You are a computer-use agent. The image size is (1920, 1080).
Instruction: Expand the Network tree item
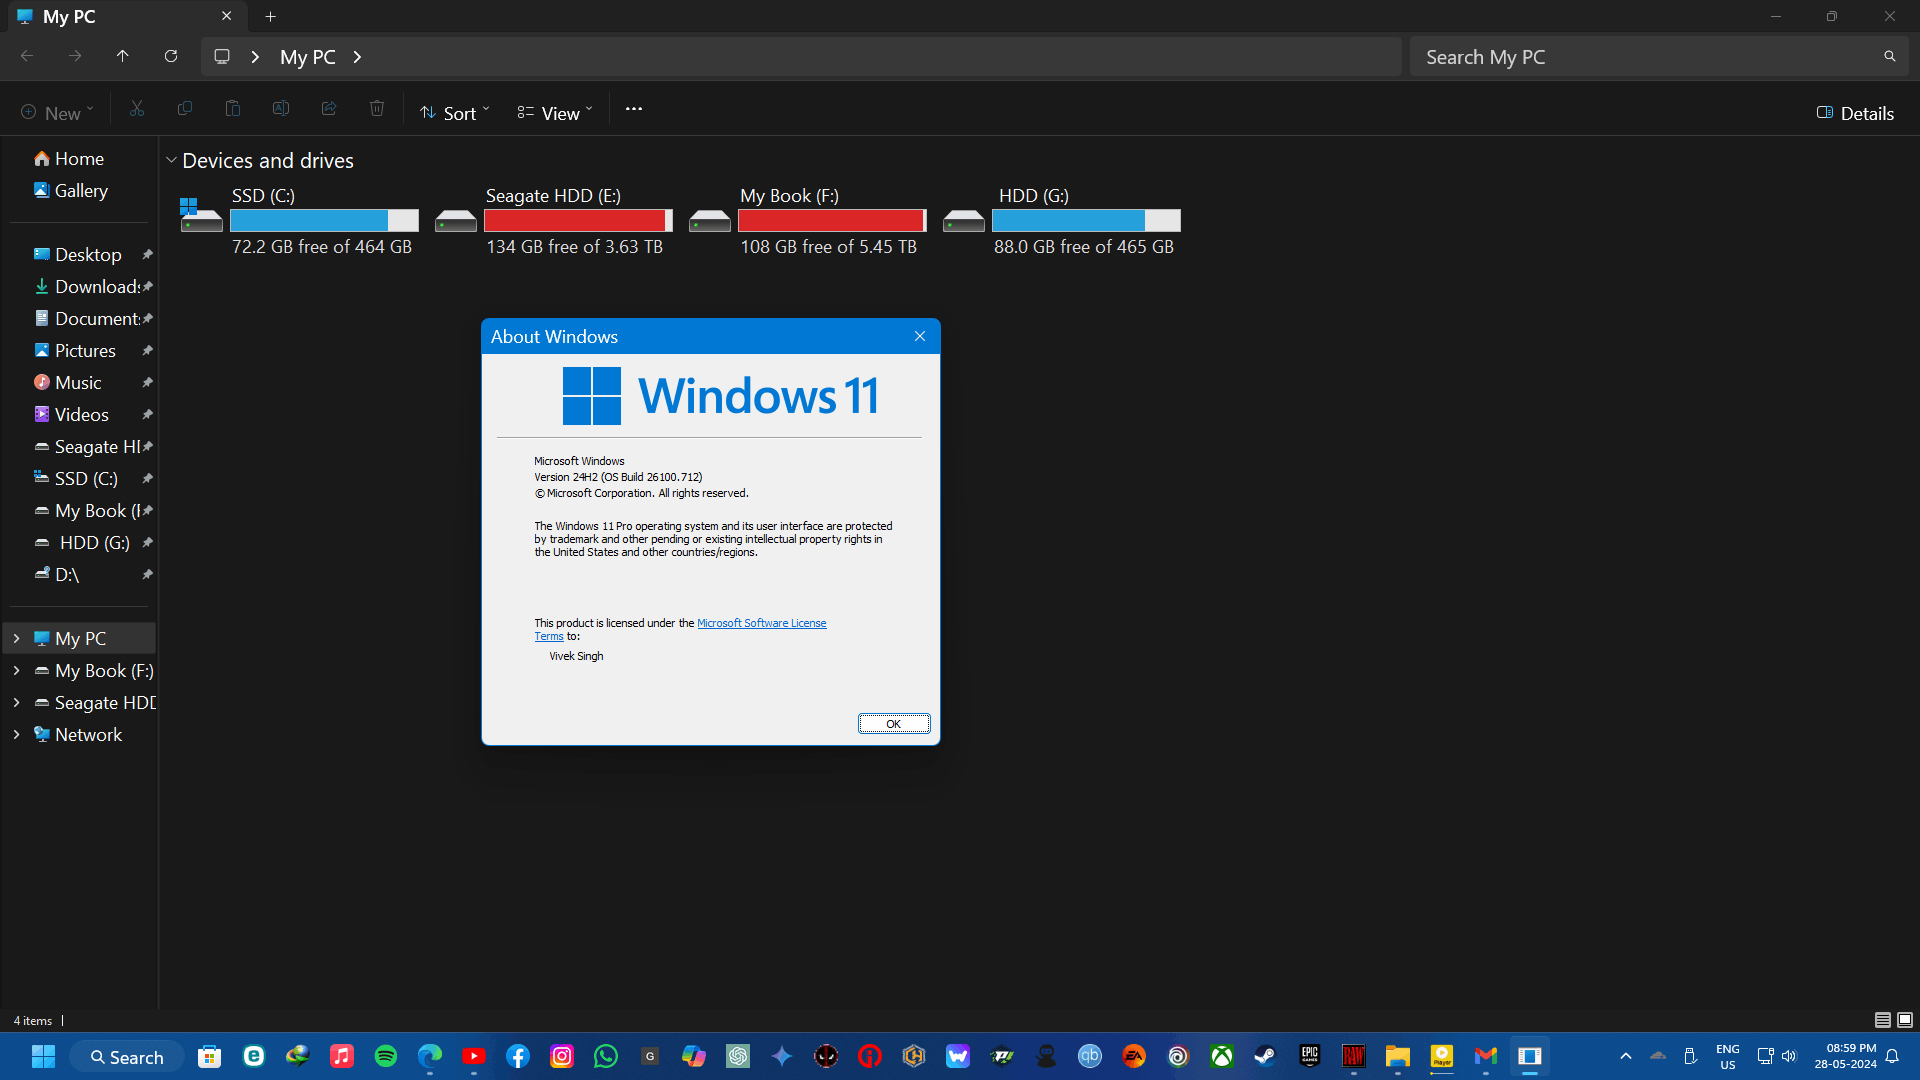[x=16, y=734]
